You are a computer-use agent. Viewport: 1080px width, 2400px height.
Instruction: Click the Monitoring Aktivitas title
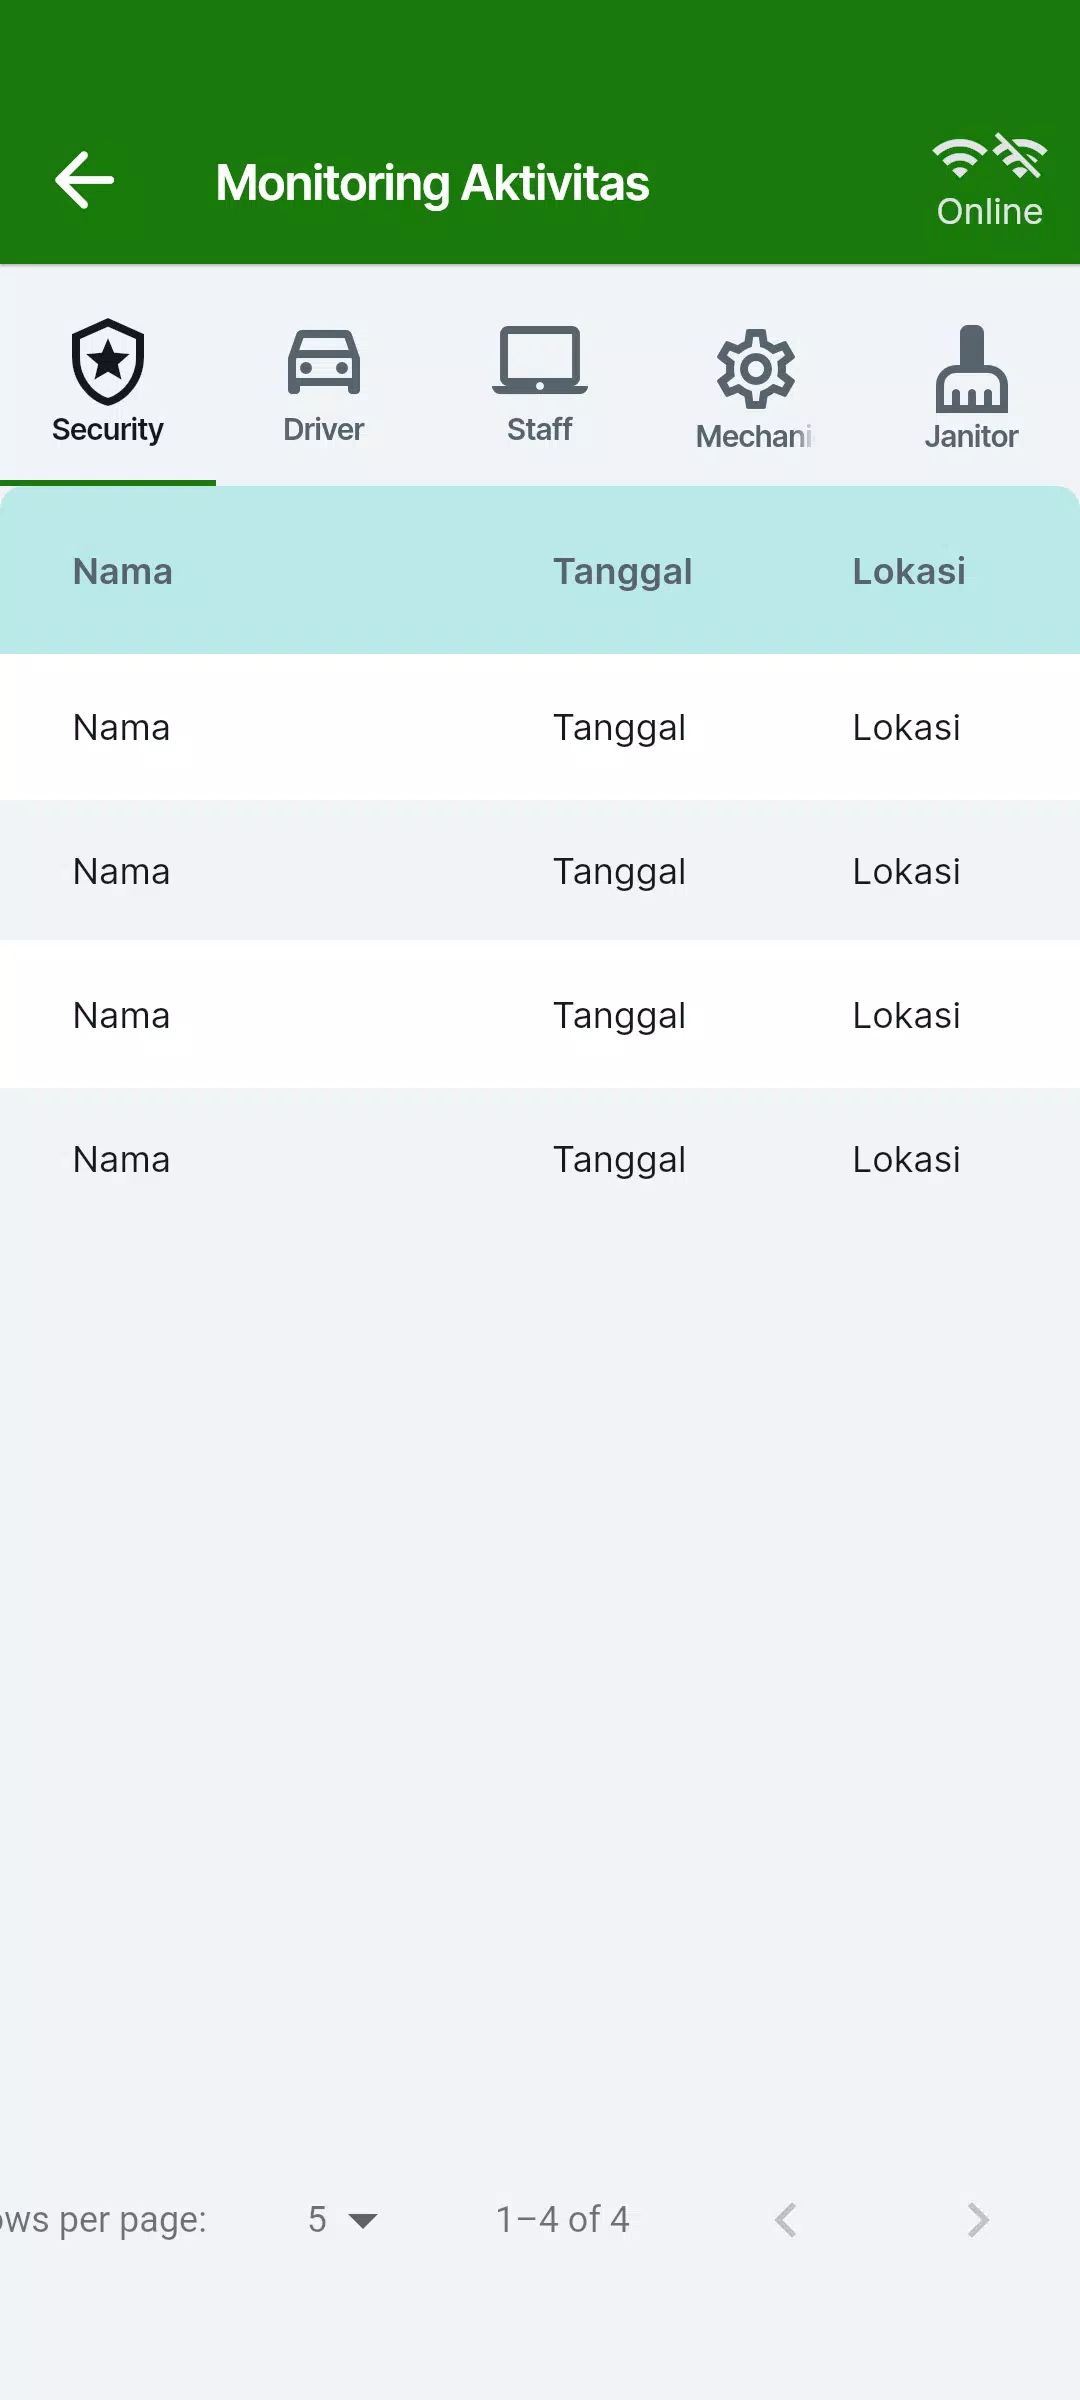(432, 183)
